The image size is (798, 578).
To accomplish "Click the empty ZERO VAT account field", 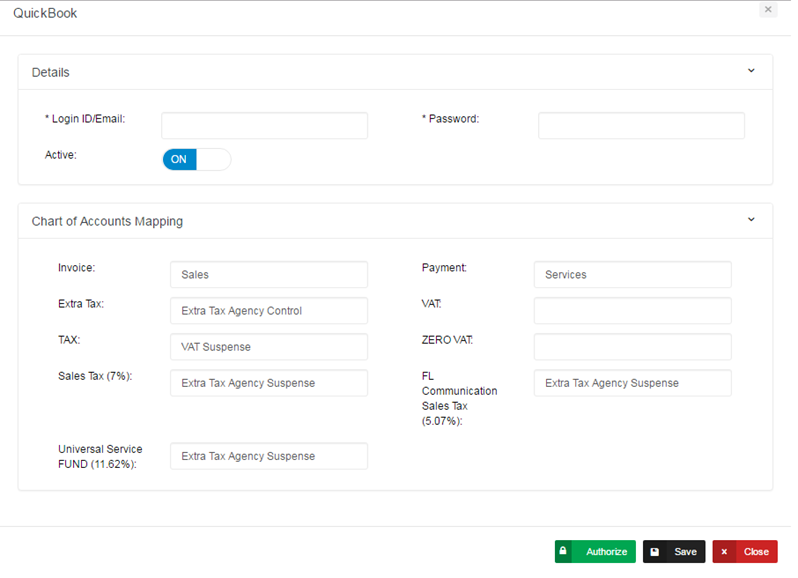I will point(632,346).
